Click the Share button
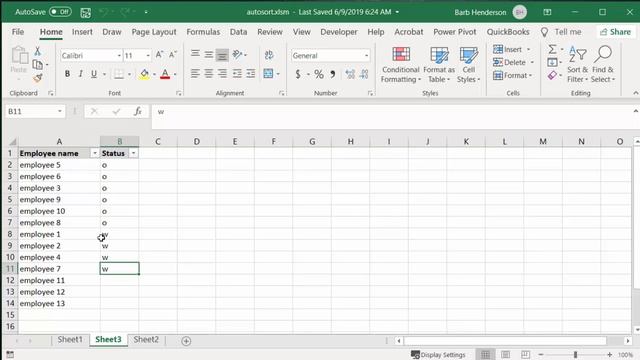Viewport: 640px width, 360px height. coord(616,32)
